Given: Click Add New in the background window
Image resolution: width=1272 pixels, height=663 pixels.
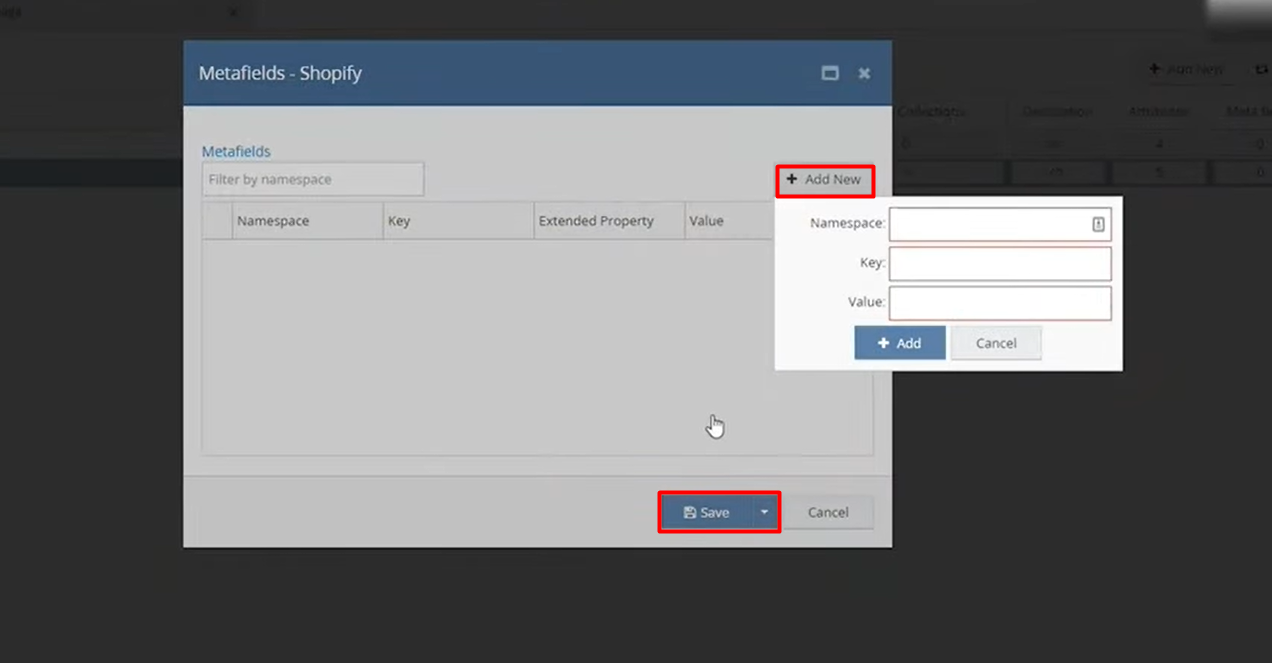Looking at the screenshot, I should pos(1186,70).
